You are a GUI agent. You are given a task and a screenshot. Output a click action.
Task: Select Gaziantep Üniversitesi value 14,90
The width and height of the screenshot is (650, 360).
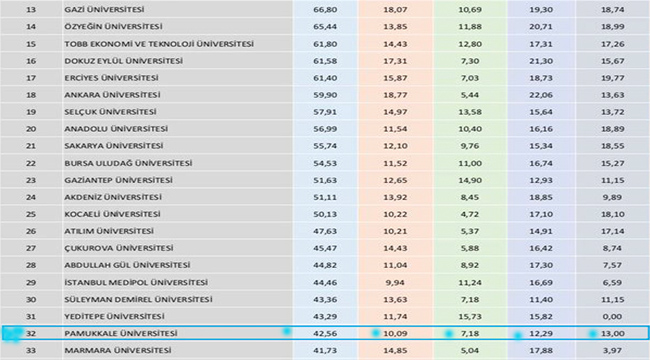(470, 180)
